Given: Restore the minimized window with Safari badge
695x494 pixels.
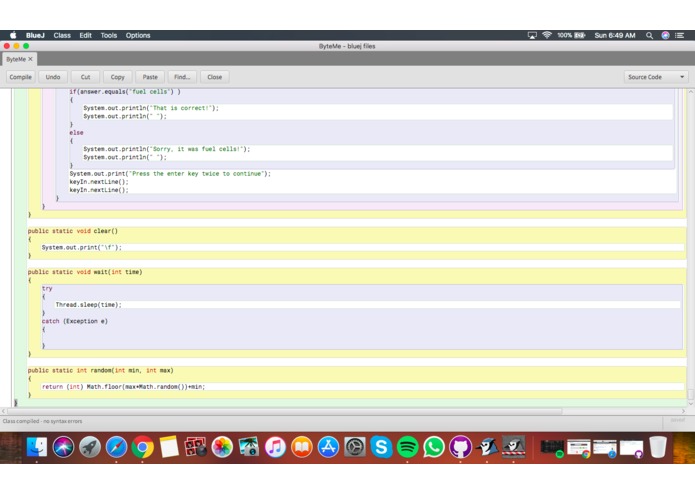Looking at the screenshot, I should click(605, 447).
